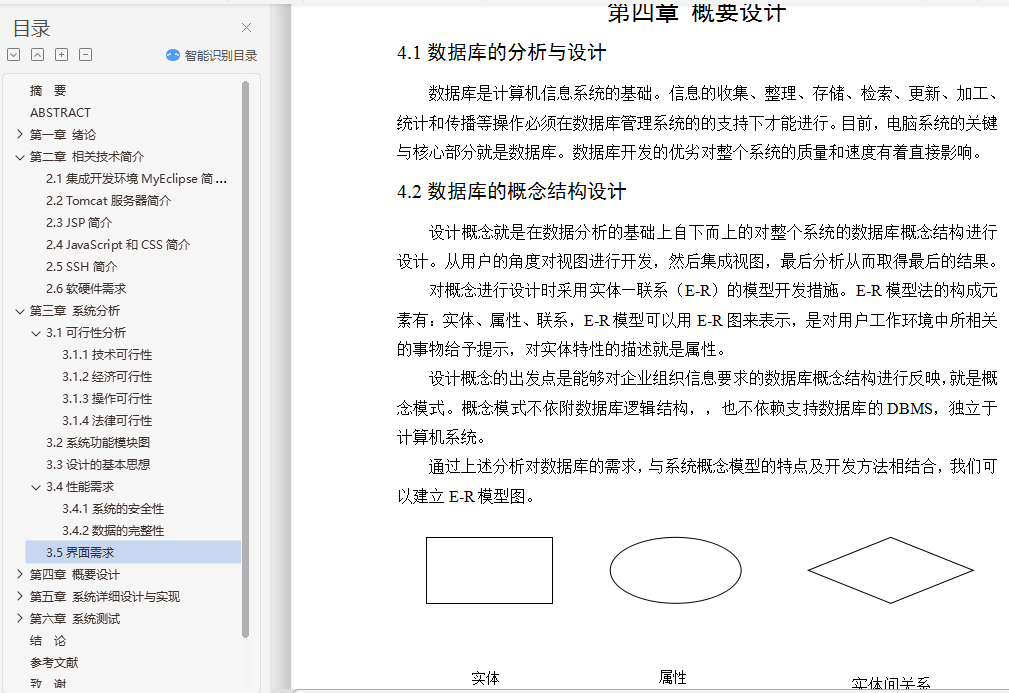The width and height of the screenshot is (1009, 693).
Task: Select 第一章 绪论 in the outline
Action: (62, 134)
